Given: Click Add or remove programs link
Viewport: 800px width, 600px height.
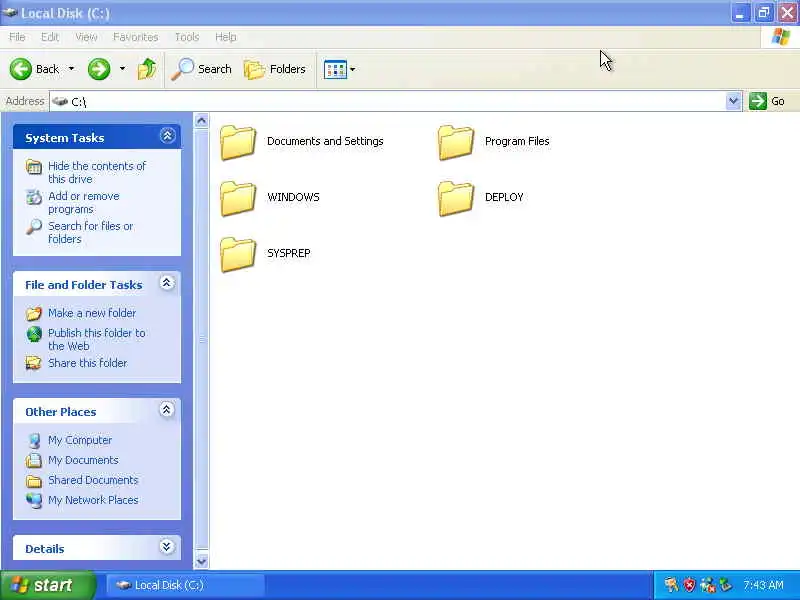Looking at the screenshot, I should pyautogui.click(x=84, y=203).
